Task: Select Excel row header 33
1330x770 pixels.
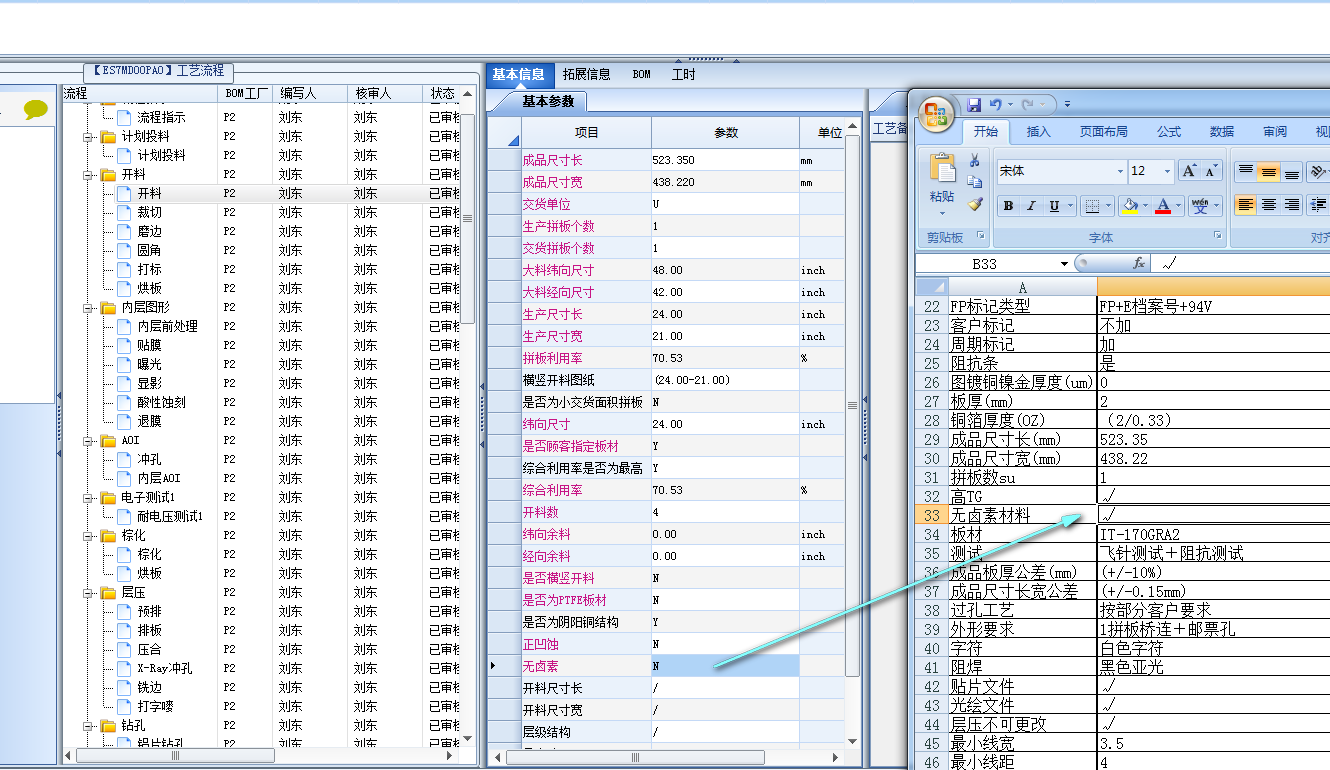Action: (x=932, y=516)
